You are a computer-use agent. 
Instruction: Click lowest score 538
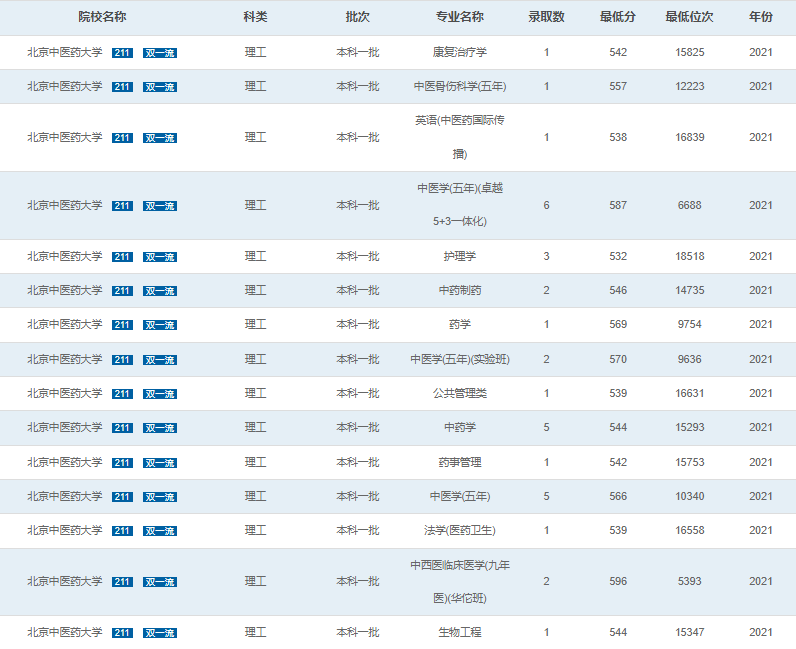click(618, 137)
